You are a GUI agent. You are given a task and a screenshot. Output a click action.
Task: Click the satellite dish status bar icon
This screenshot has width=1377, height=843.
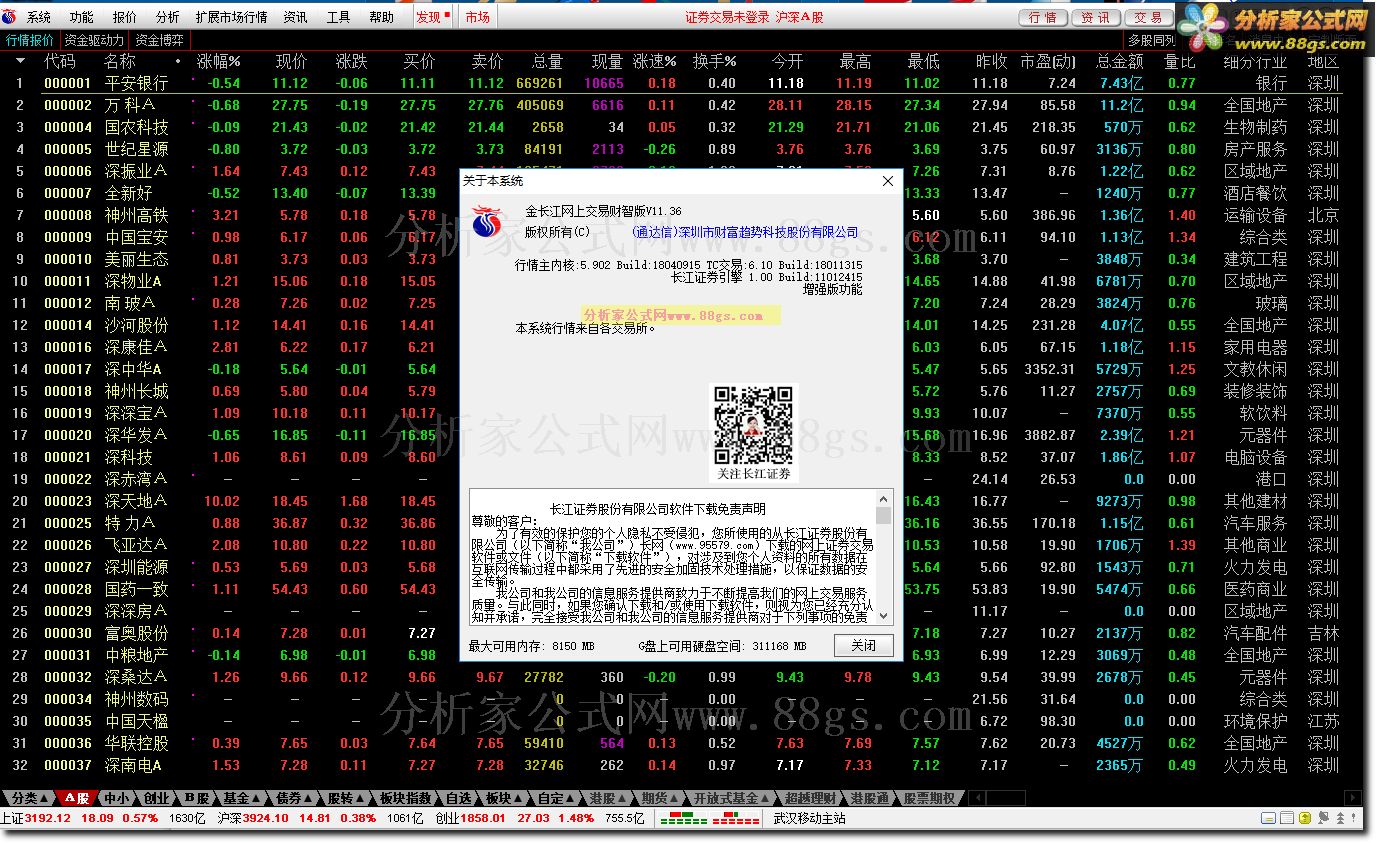[1323, 818]
